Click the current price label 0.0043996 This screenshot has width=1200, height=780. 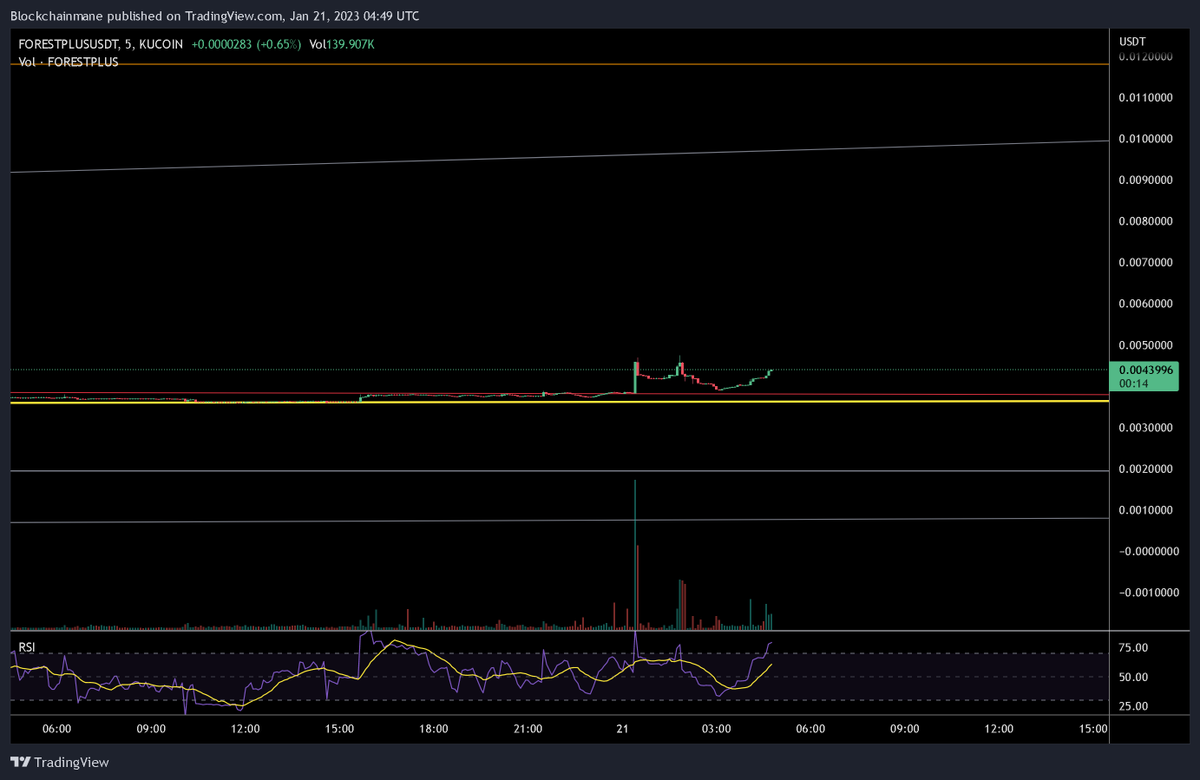(x=1145, y=370)
